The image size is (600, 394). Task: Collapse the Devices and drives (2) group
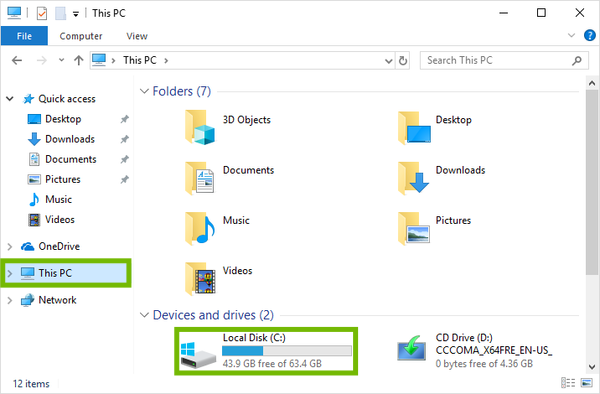point(144,315)
